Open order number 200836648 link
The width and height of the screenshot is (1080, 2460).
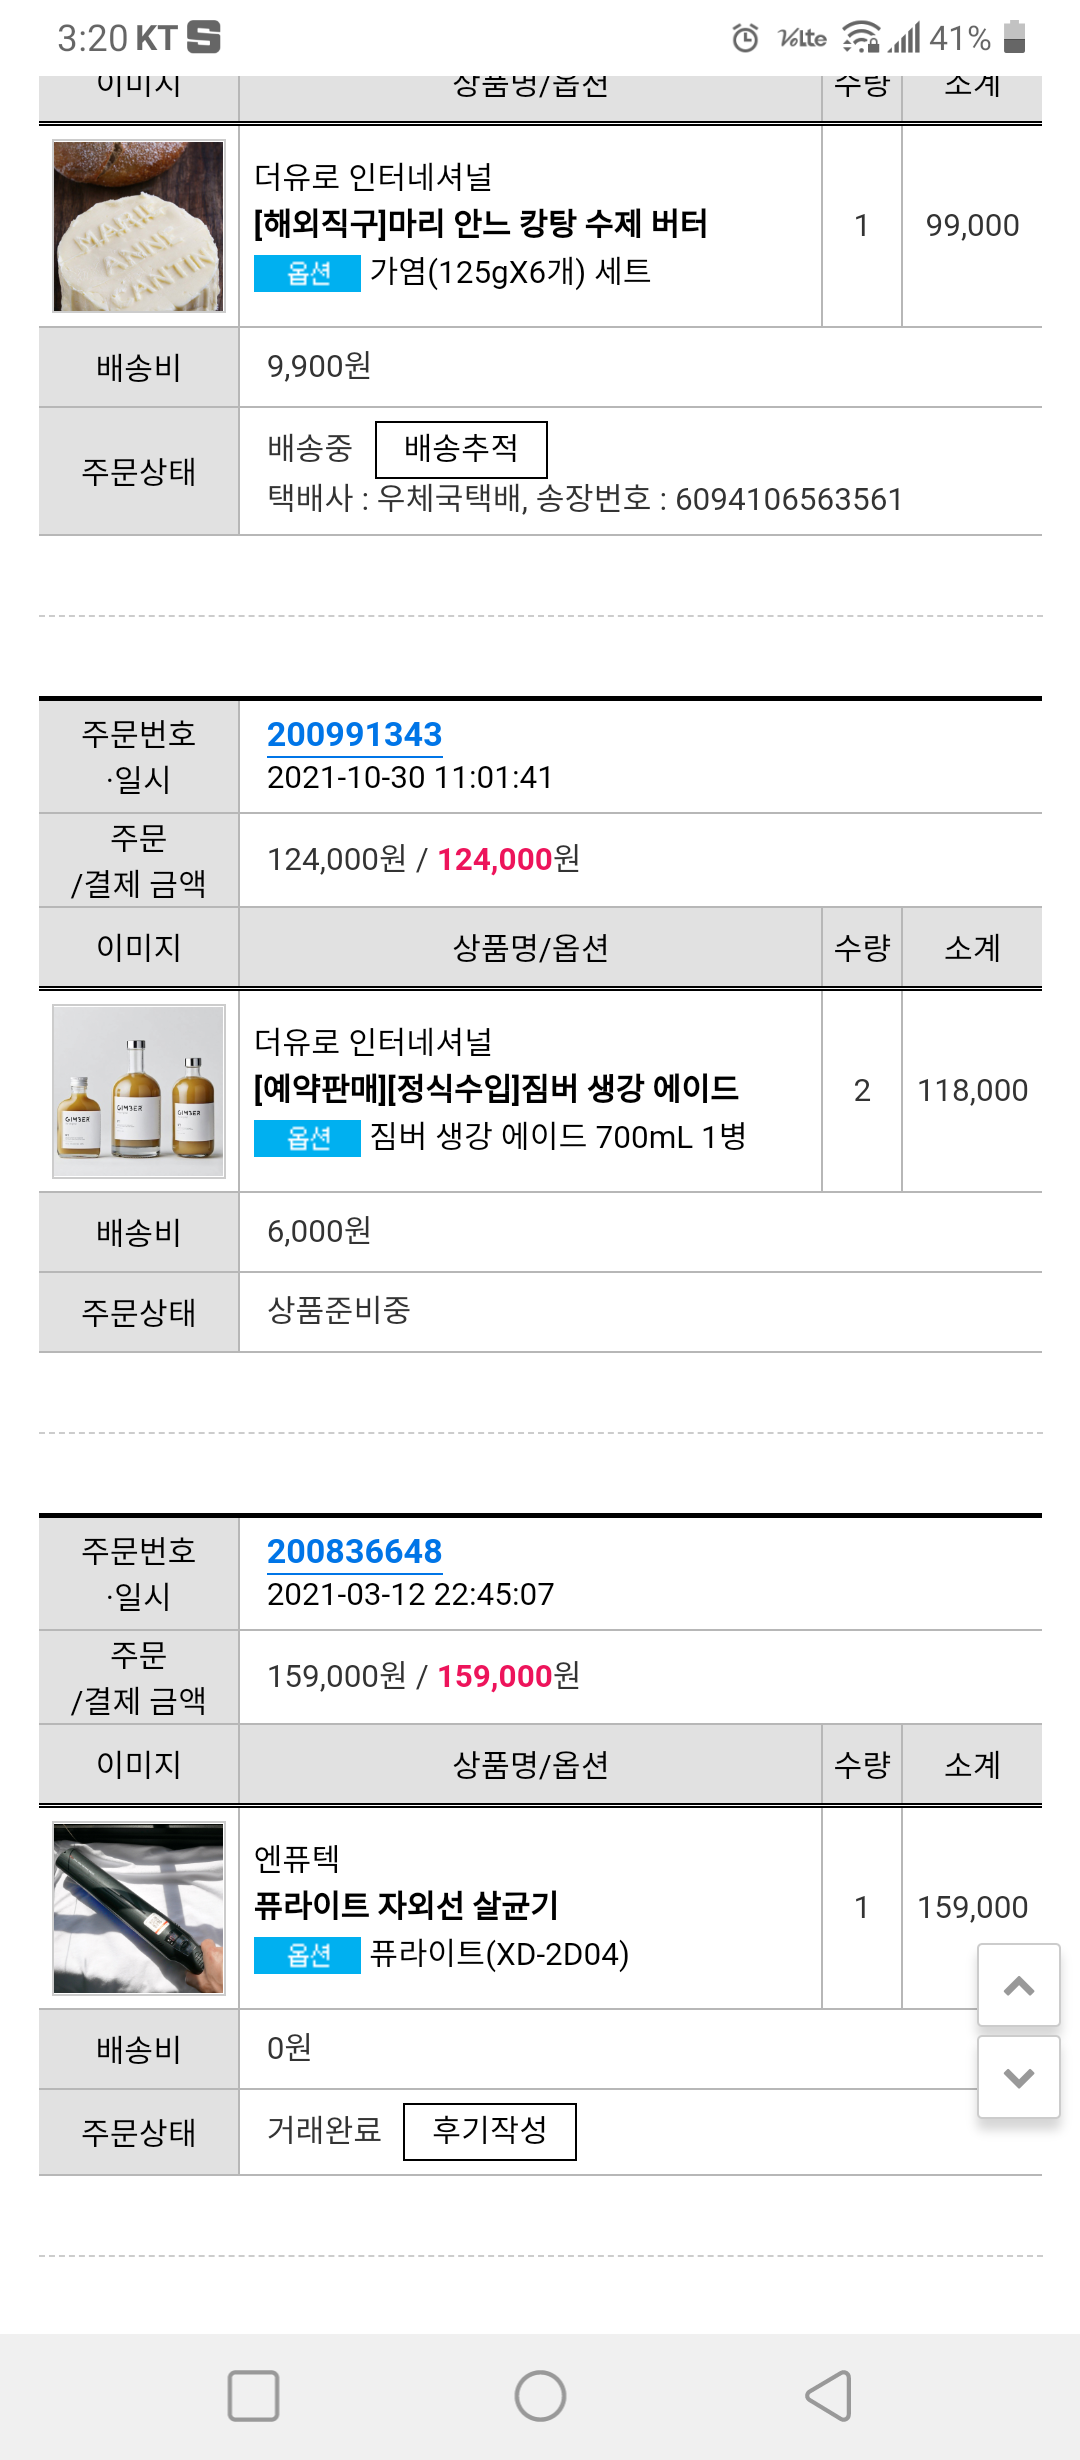point(354,1552)
